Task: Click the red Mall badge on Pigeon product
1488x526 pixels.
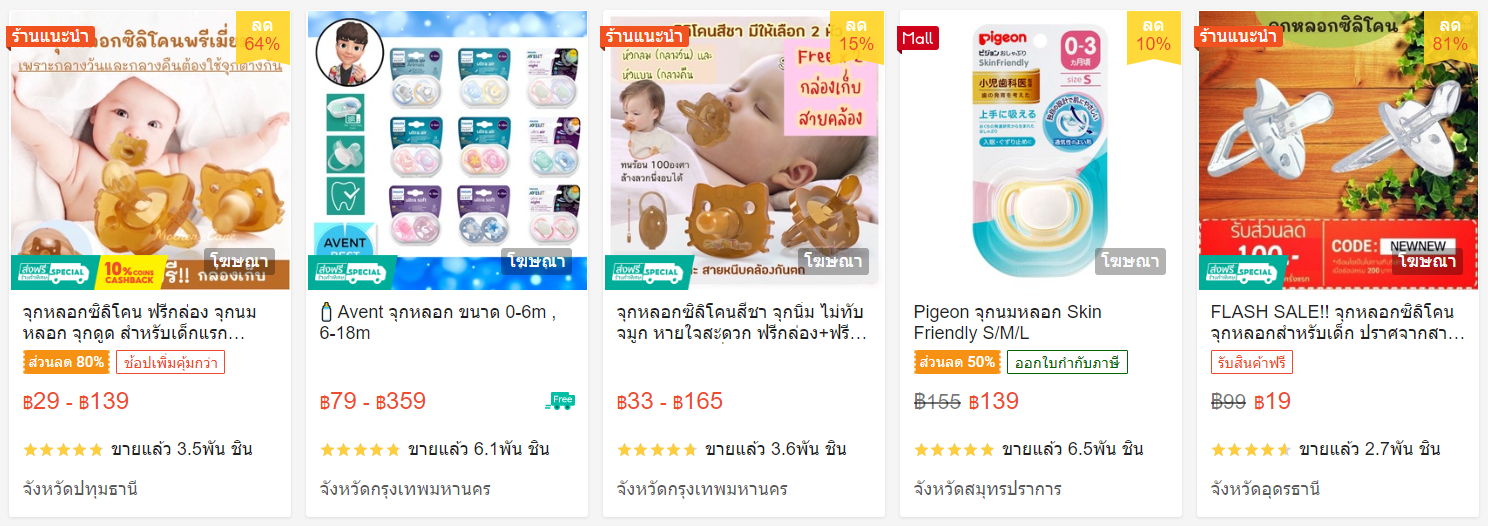Action: (917, 38)
